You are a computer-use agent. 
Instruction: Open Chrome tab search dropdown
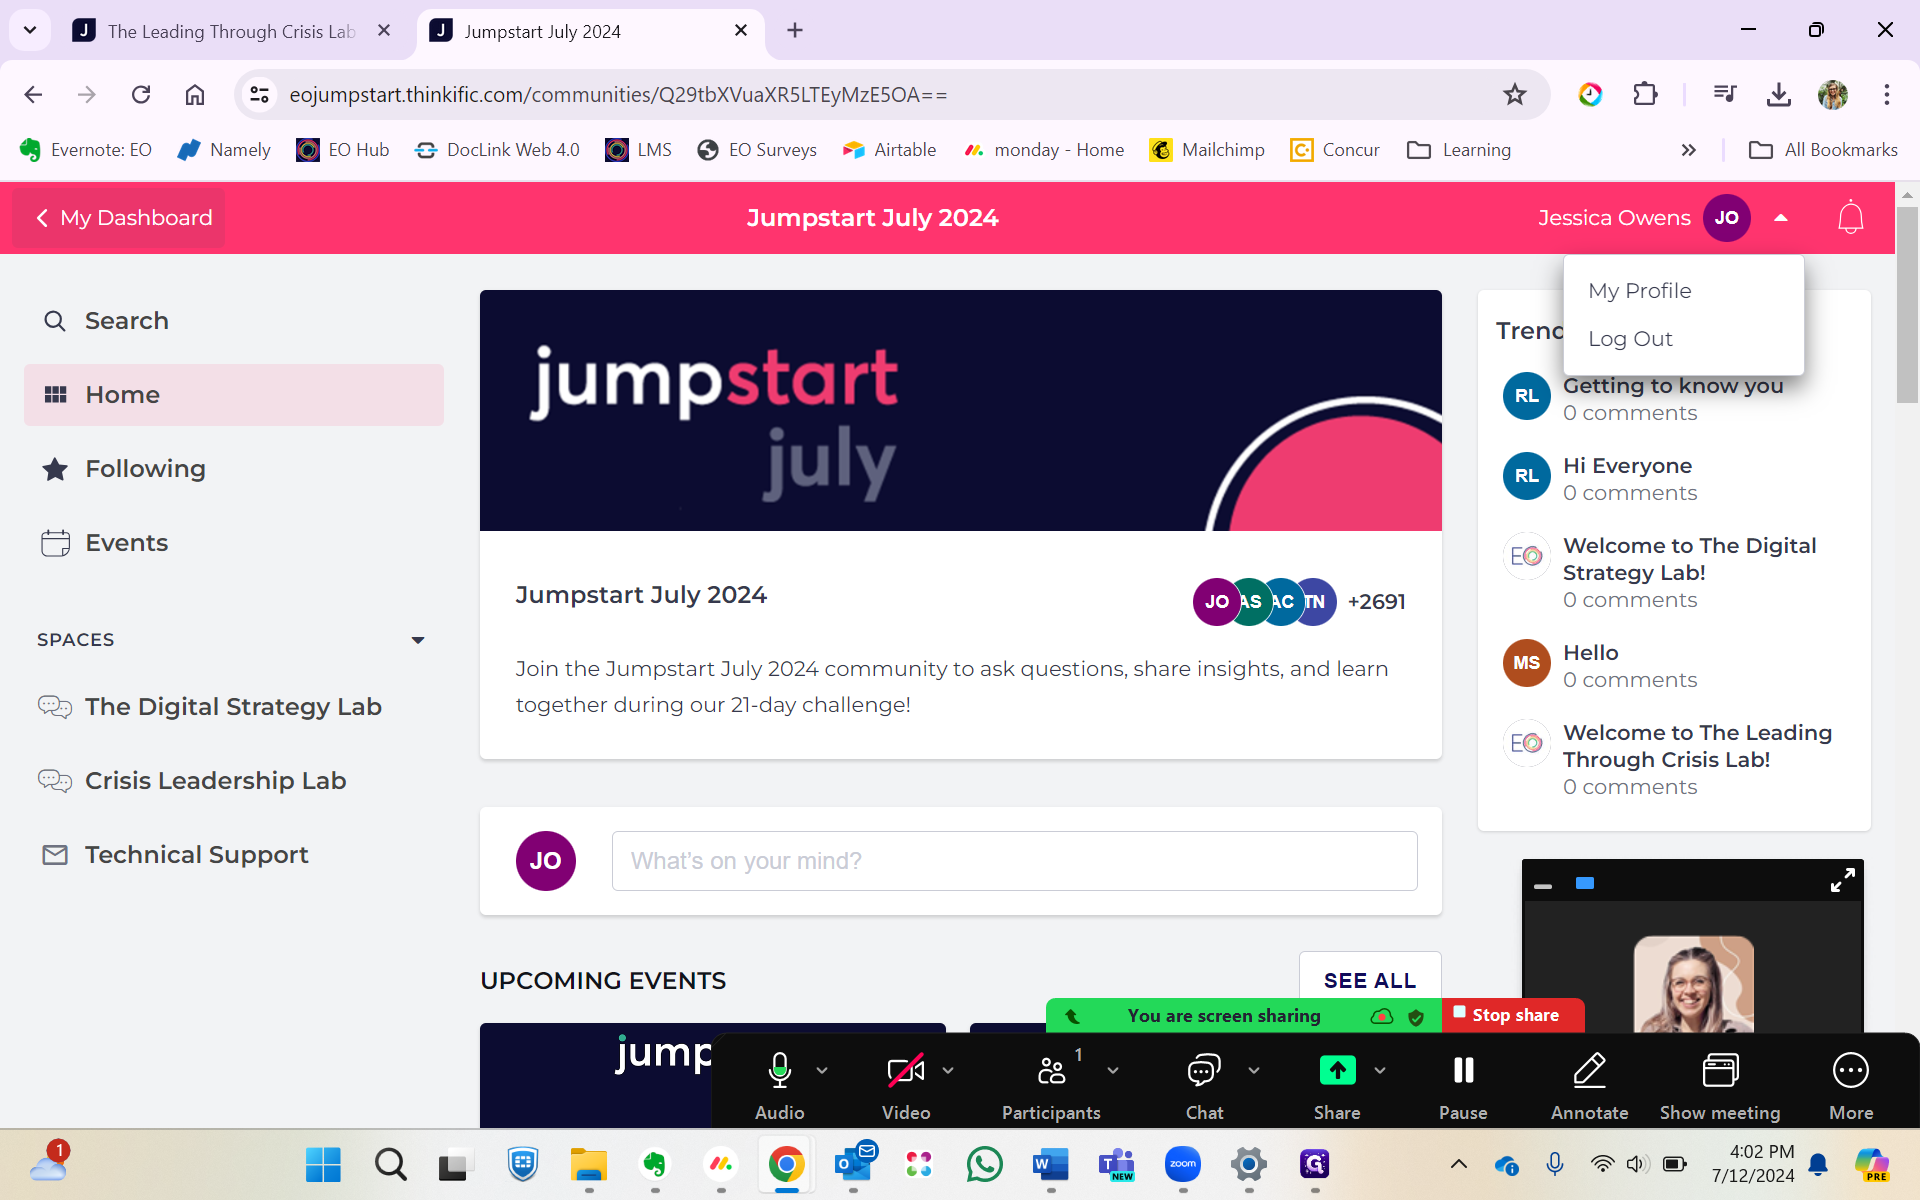tap(30, 30)
